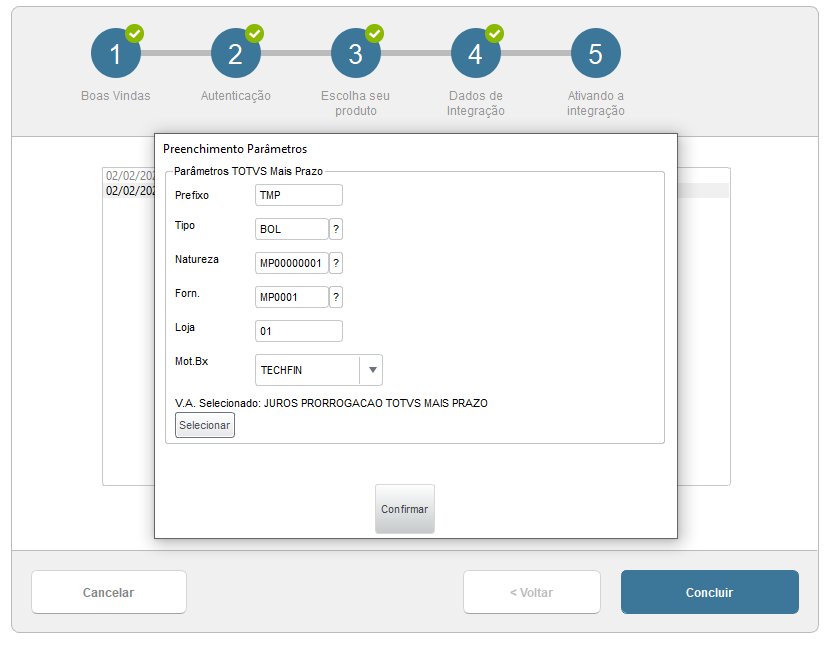836x653 pixels.
Task: Click the Natureza field MP00000001
Action: click(292, 263)
